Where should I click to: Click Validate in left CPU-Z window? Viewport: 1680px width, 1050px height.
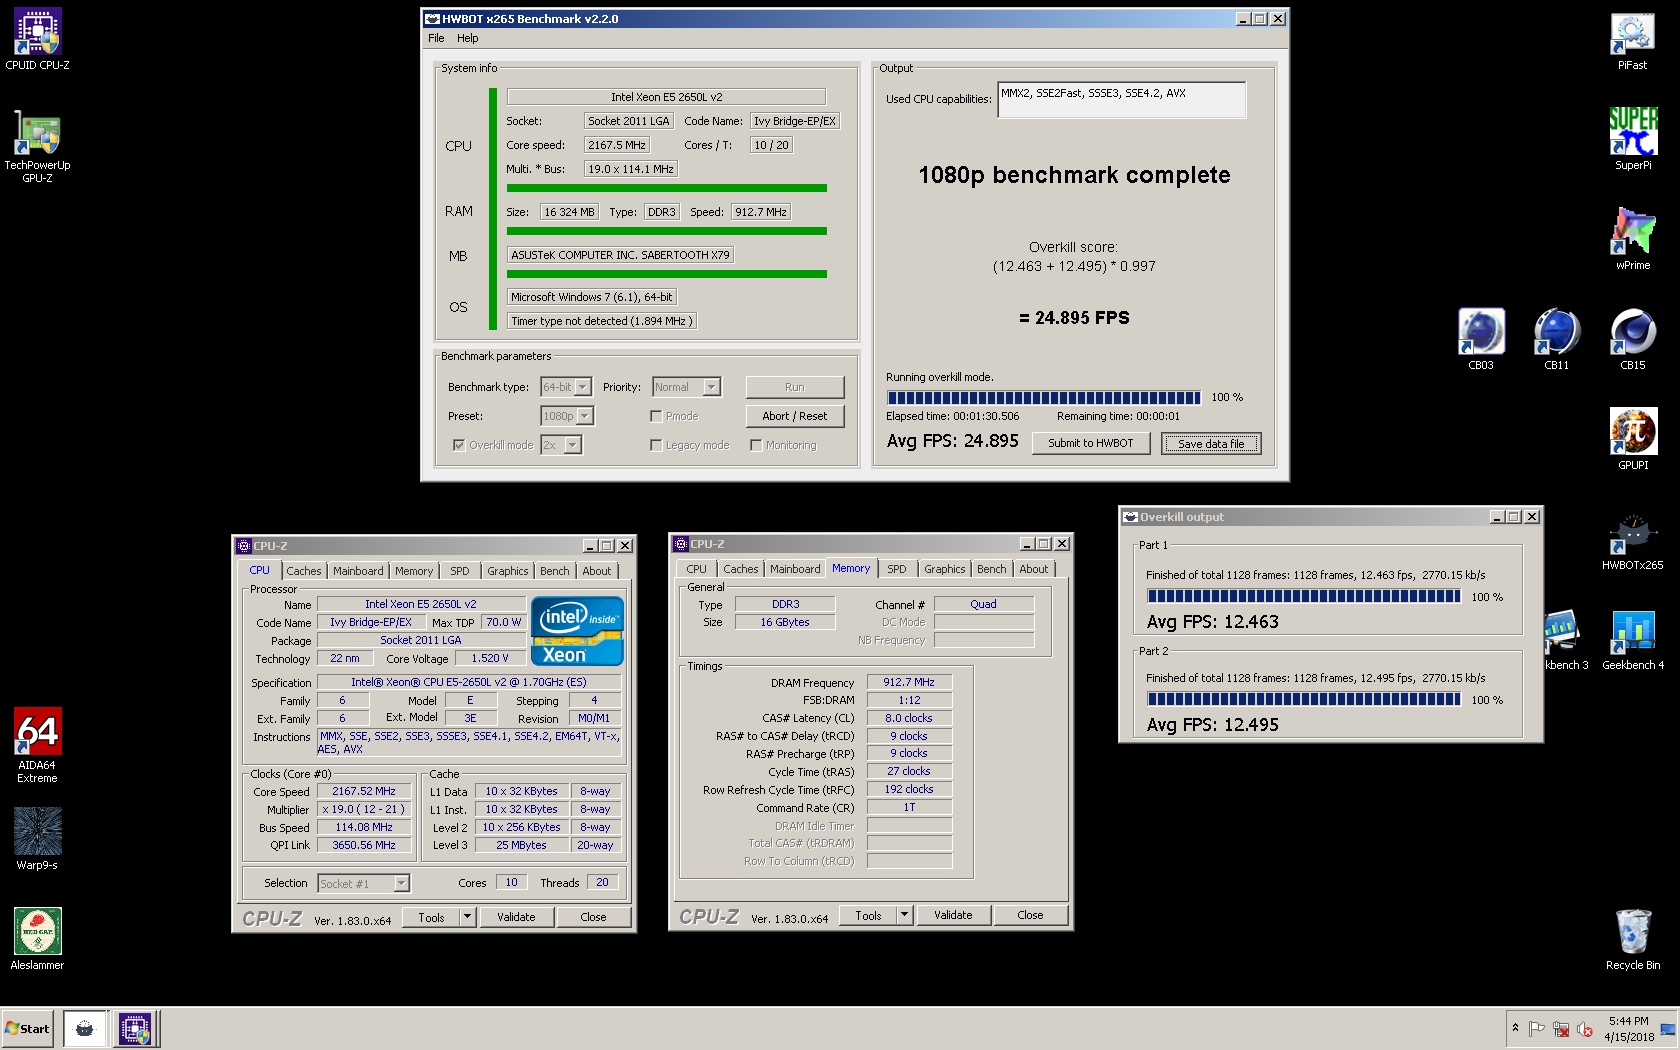[516, 917]
